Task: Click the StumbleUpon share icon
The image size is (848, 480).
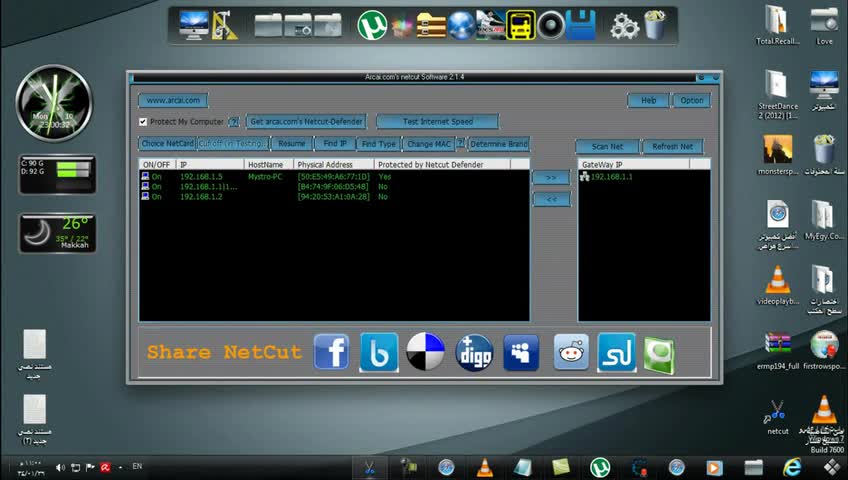Action: pyautogui.click(x=617, y=352)
